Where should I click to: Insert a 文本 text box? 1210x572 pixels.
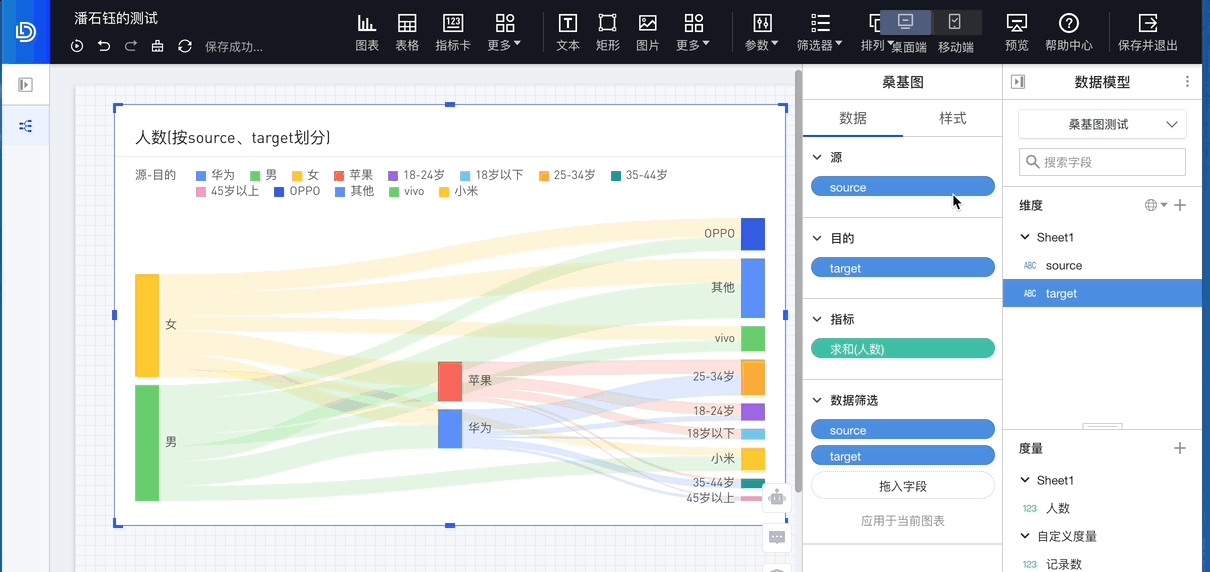[567, 32]
